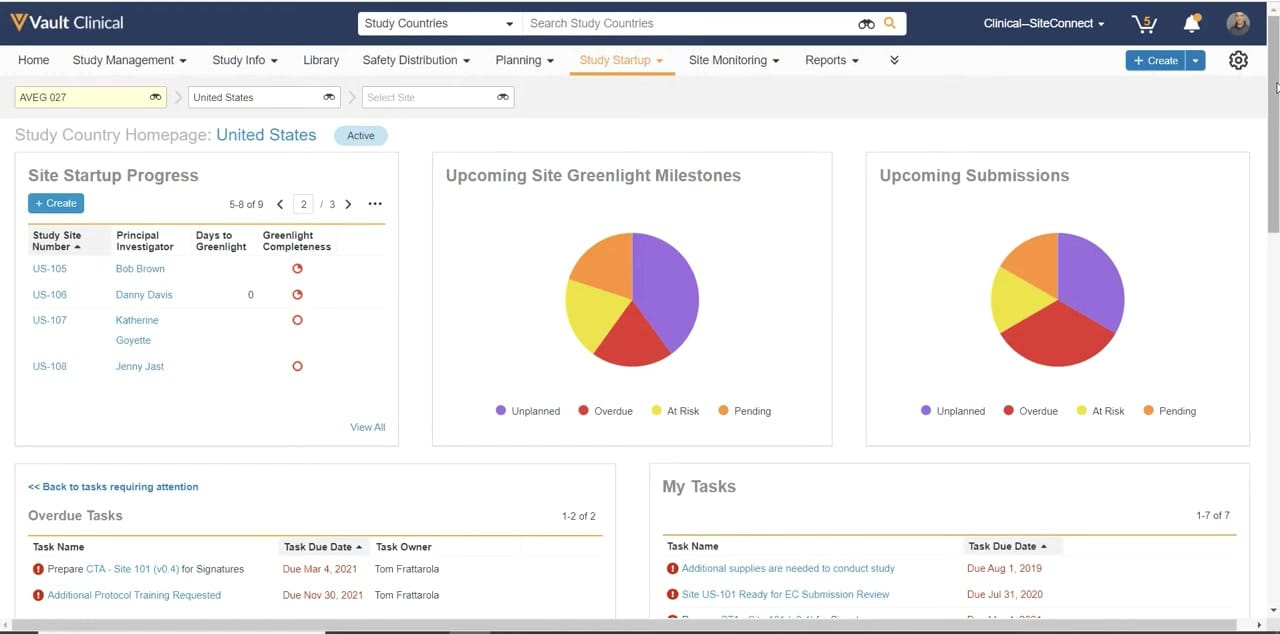Viewport: 1280px width, 634px height.
Task: Click Create in Site Startup Progress
Action: [56, 203]
